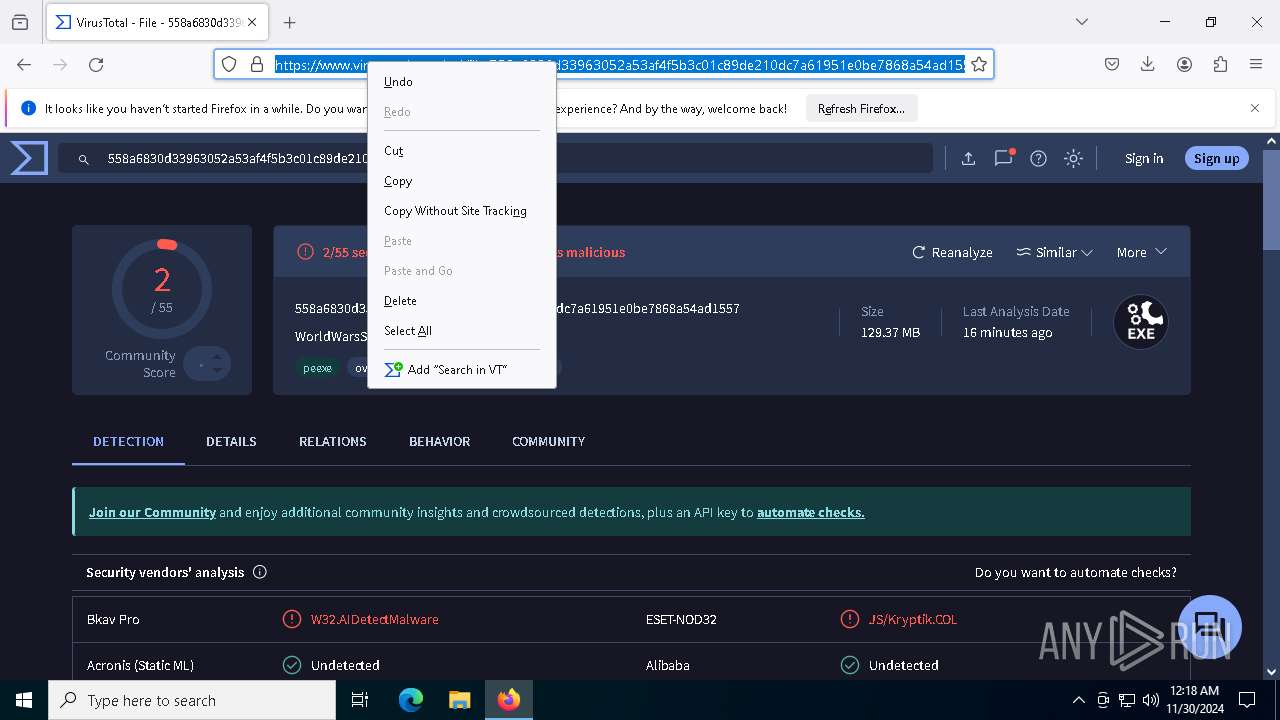Screen dimensions: 1280x720
Task: Open the Firefox downloads icon
Action: 1147,64
